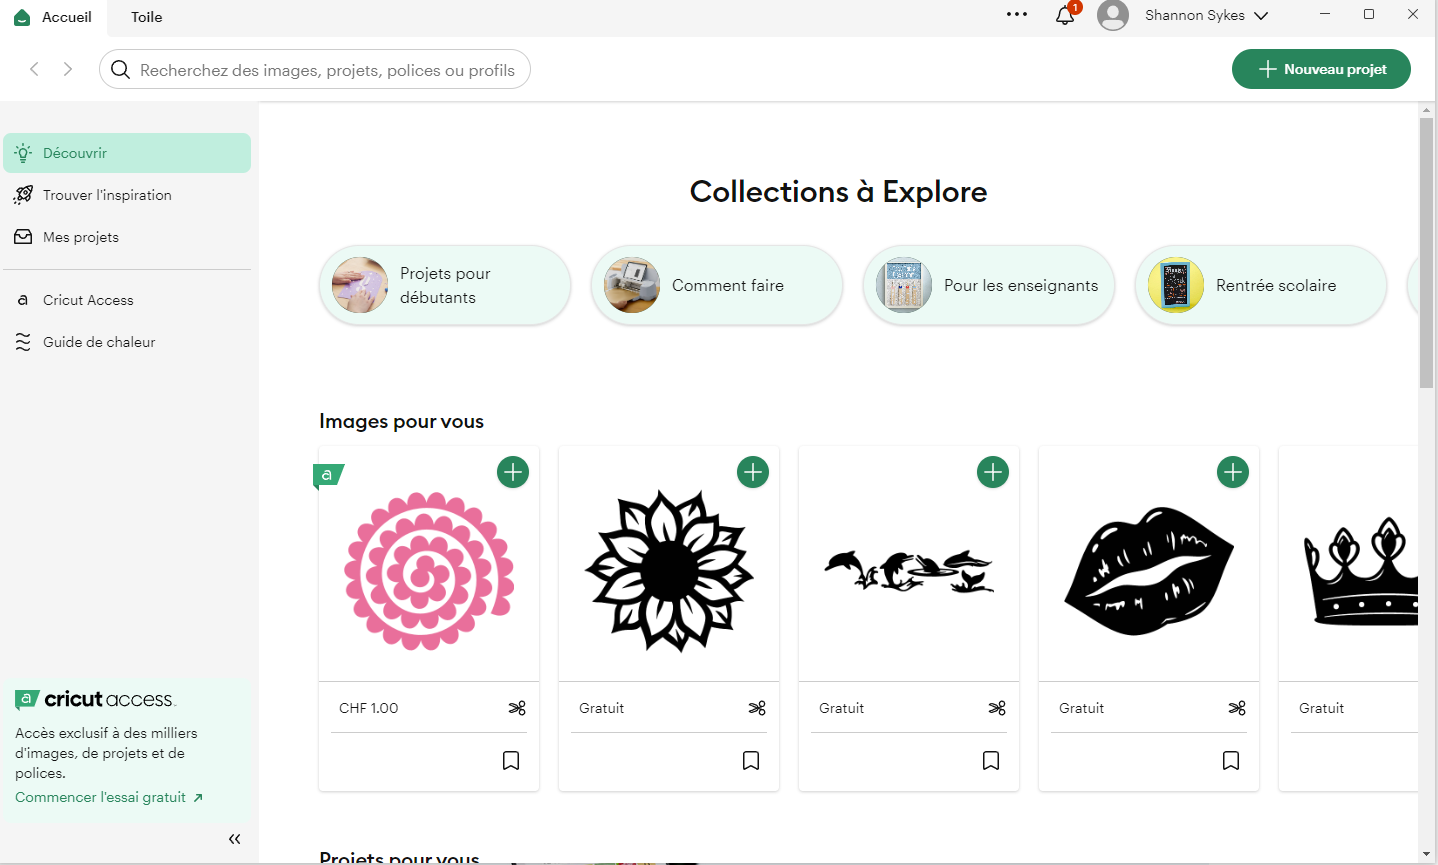Toggle bookmark on the lips image
Image resolution: width=1438 pixels, height=865 pixels.
click(x=1231, y=761)
